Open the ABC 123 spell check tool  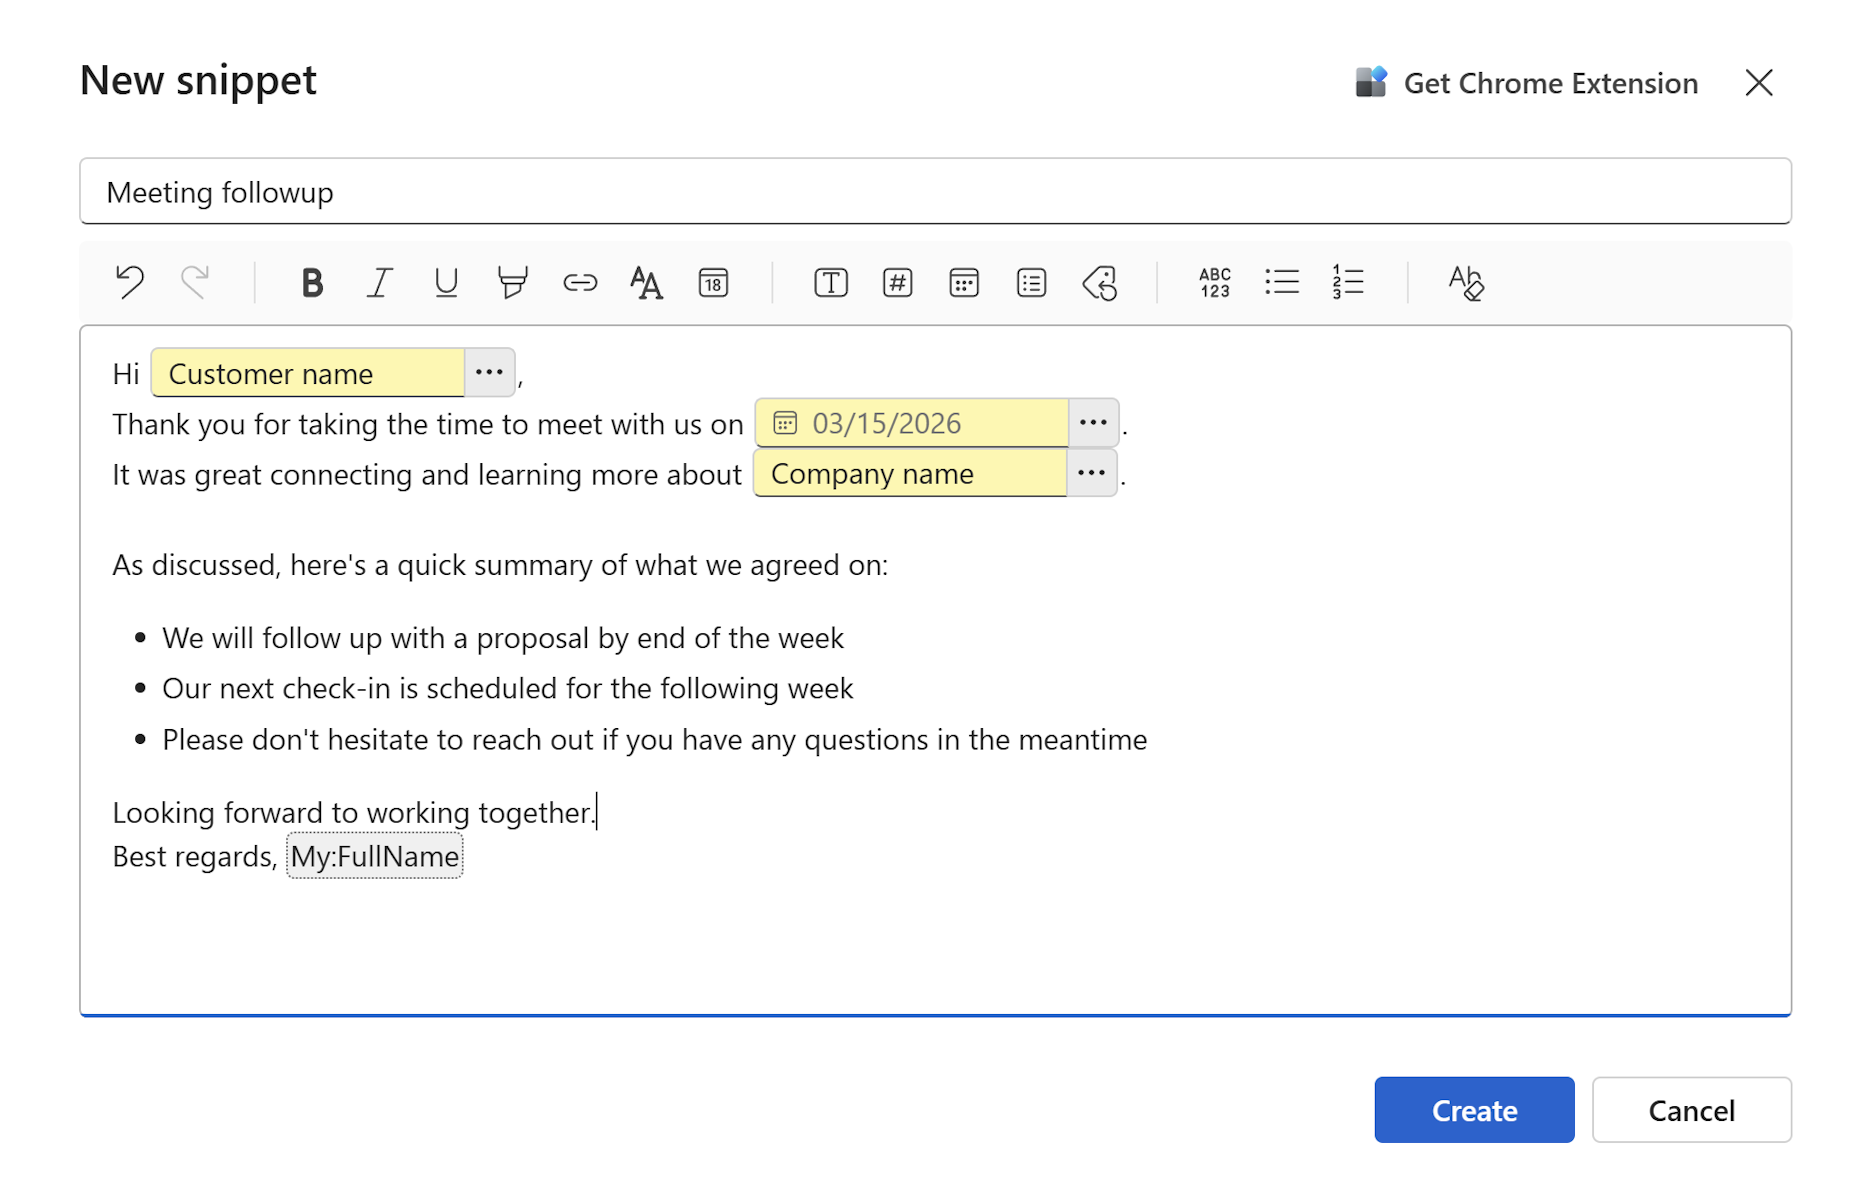[x=1215, y=283]
